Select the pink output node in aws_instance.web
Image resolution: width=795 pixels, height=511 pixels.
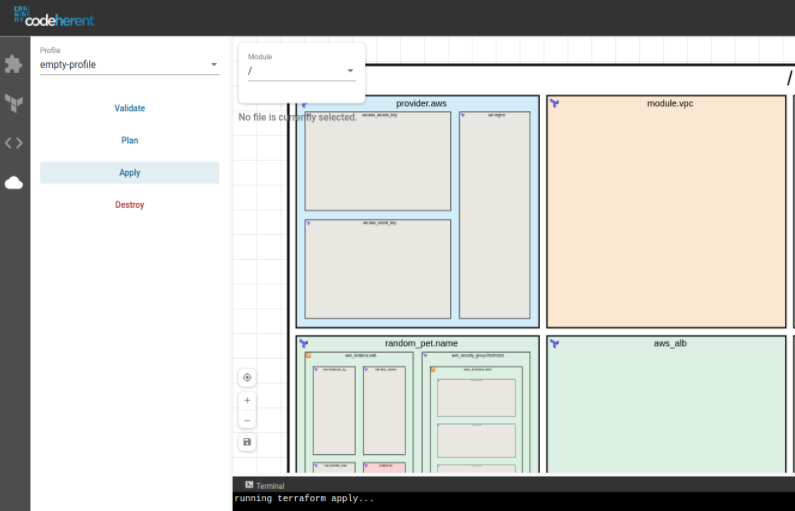(x=384, y=467)
